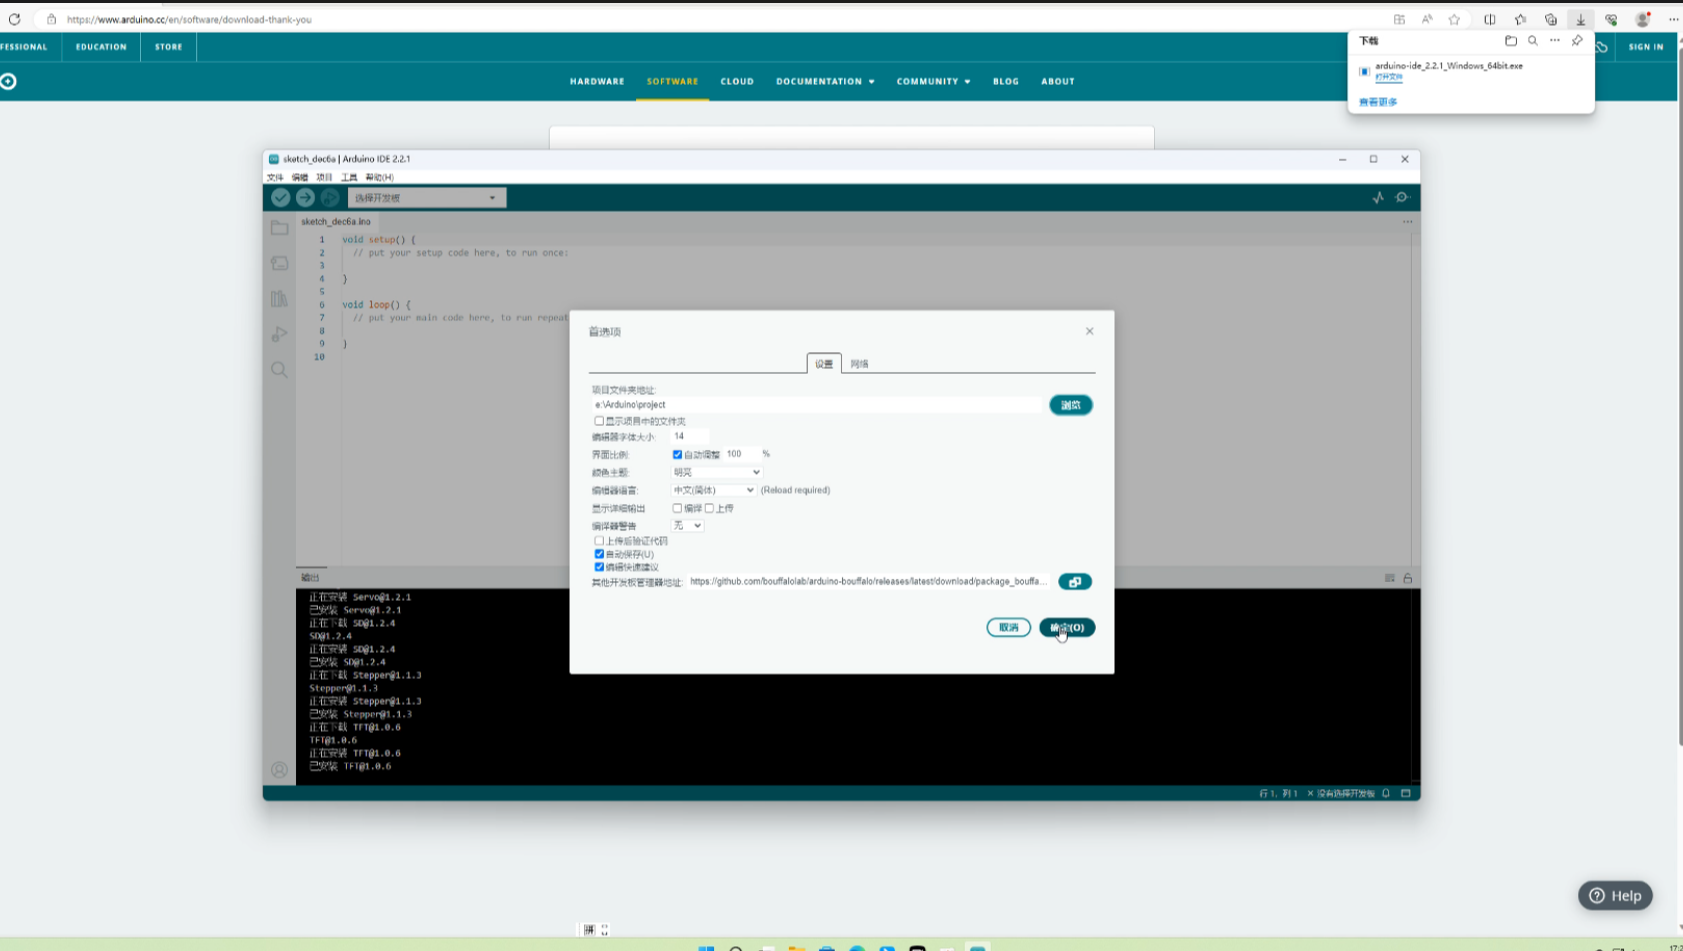Open the color theme dropdown in preferences
1683x951 pixels.
[x=716, y=472]
